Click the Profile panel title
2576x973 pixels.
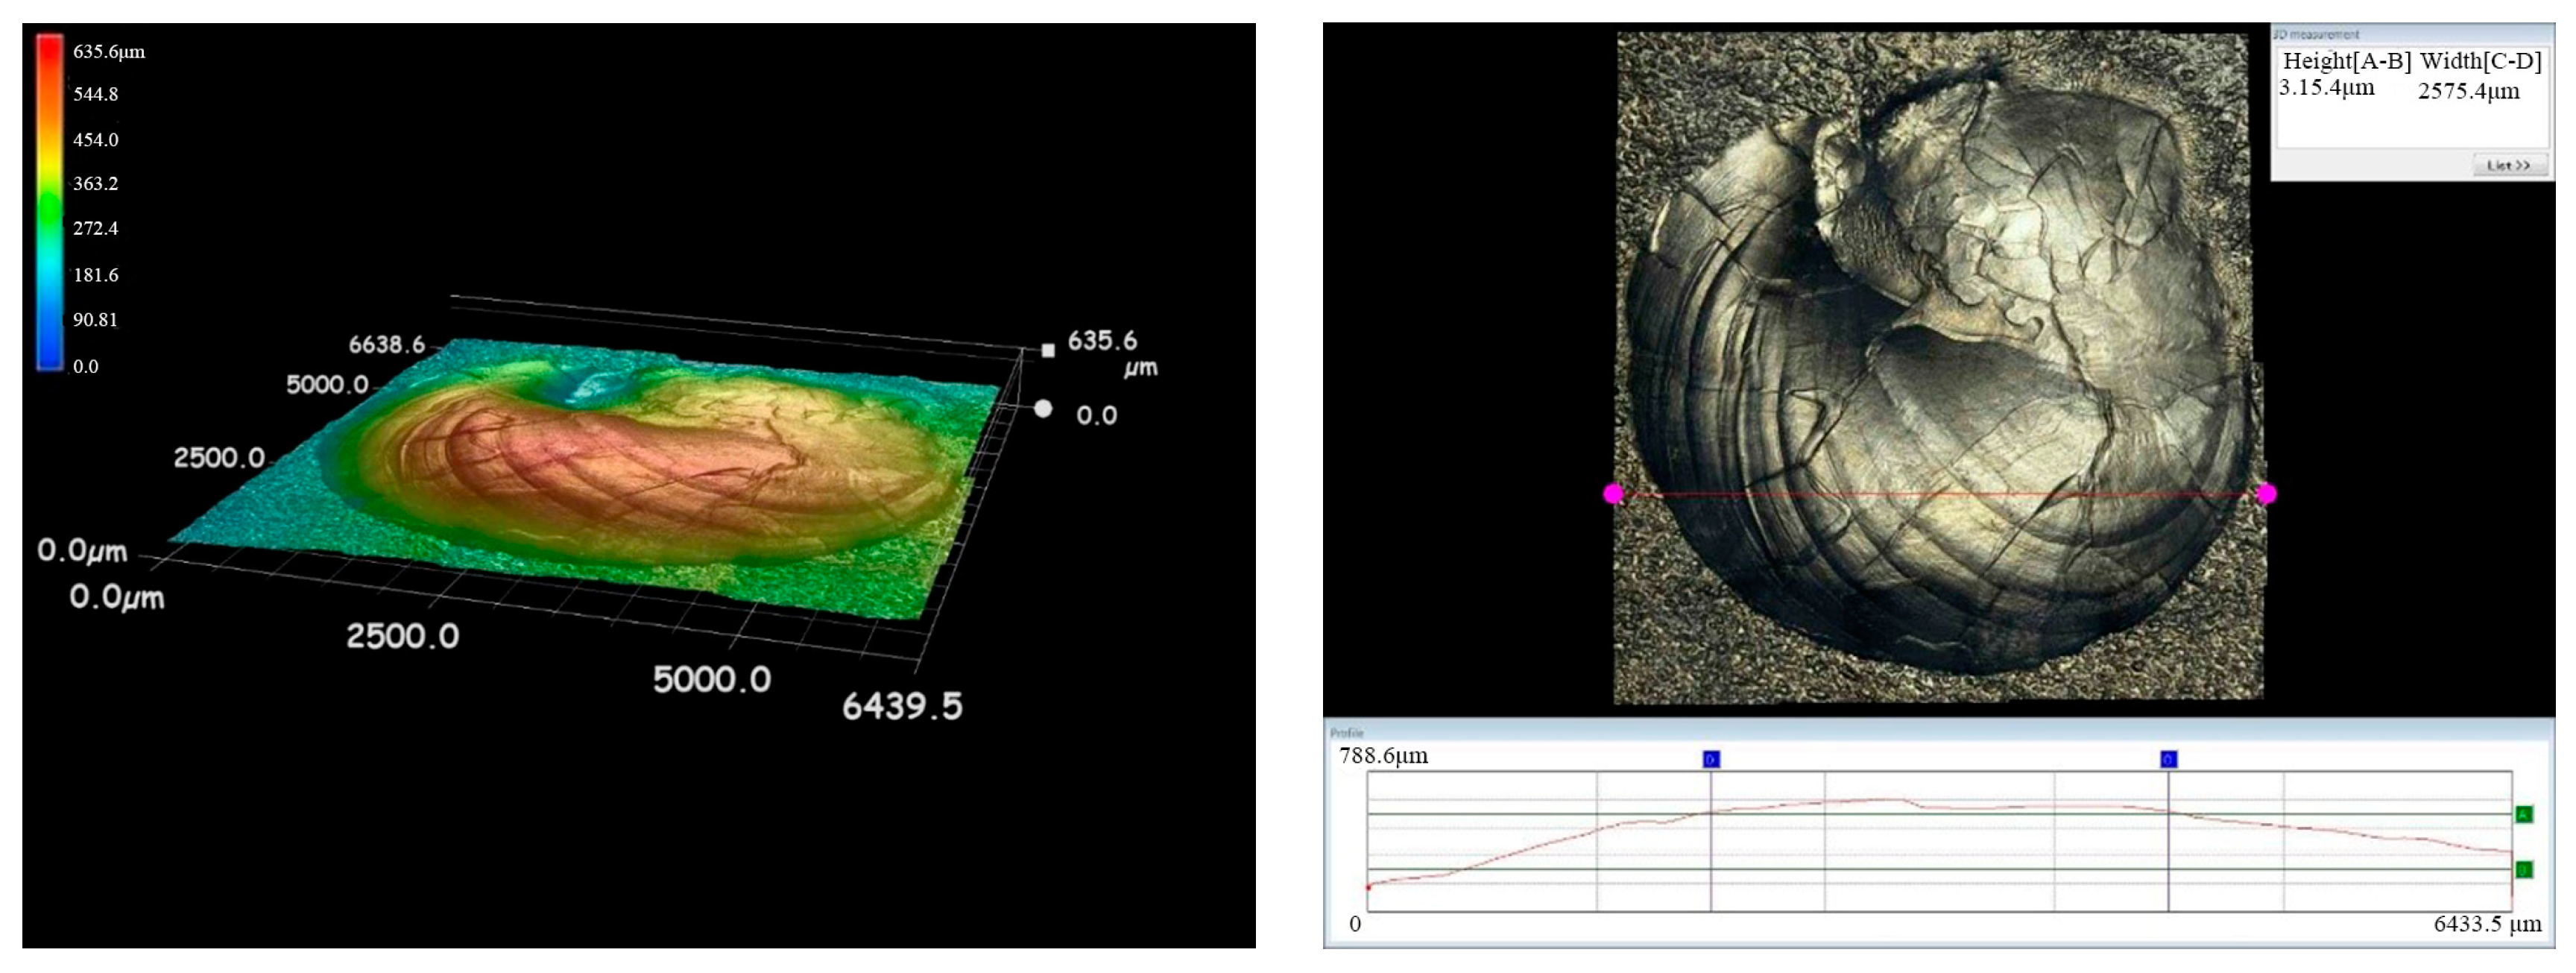pos(1347,733)
